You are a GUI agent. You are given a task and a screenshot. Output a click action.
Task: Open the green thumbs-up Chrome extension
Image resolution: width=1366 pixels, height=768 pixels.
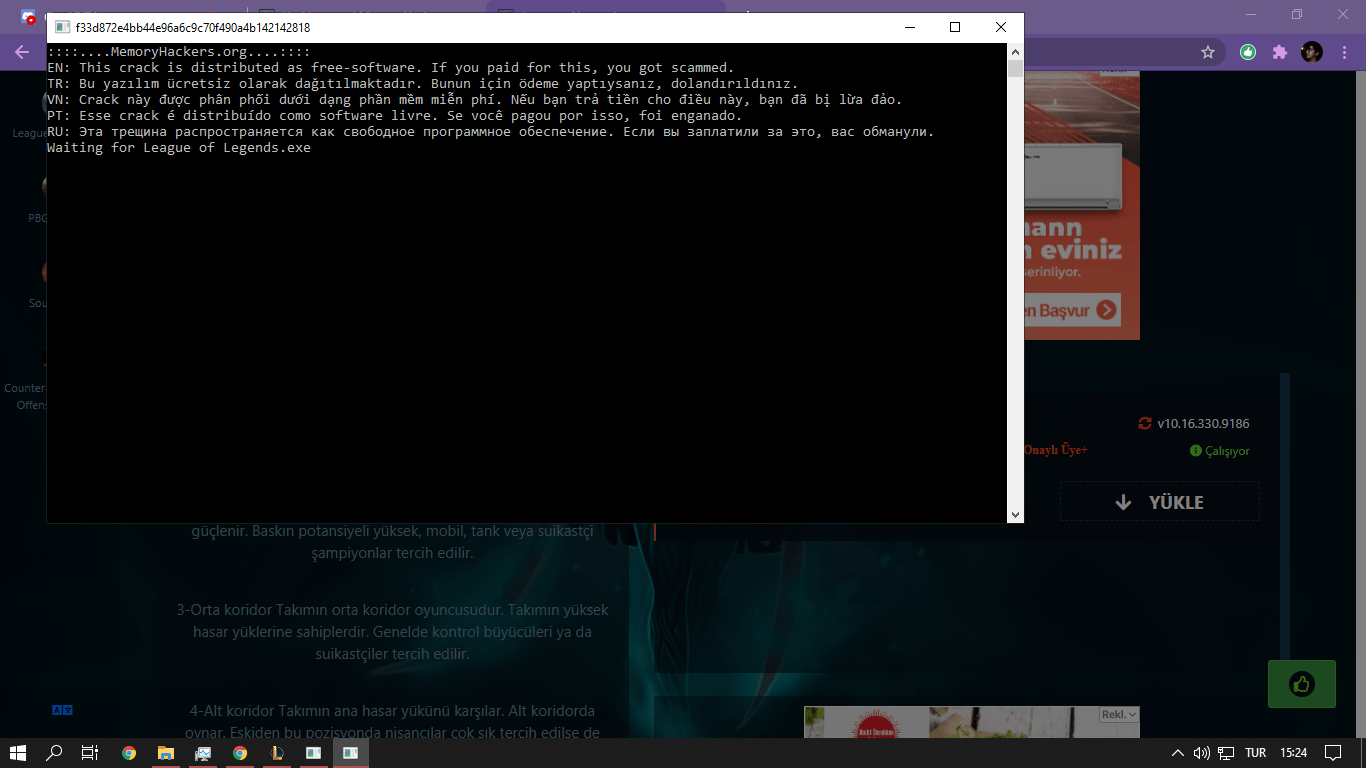point(1248,52)
